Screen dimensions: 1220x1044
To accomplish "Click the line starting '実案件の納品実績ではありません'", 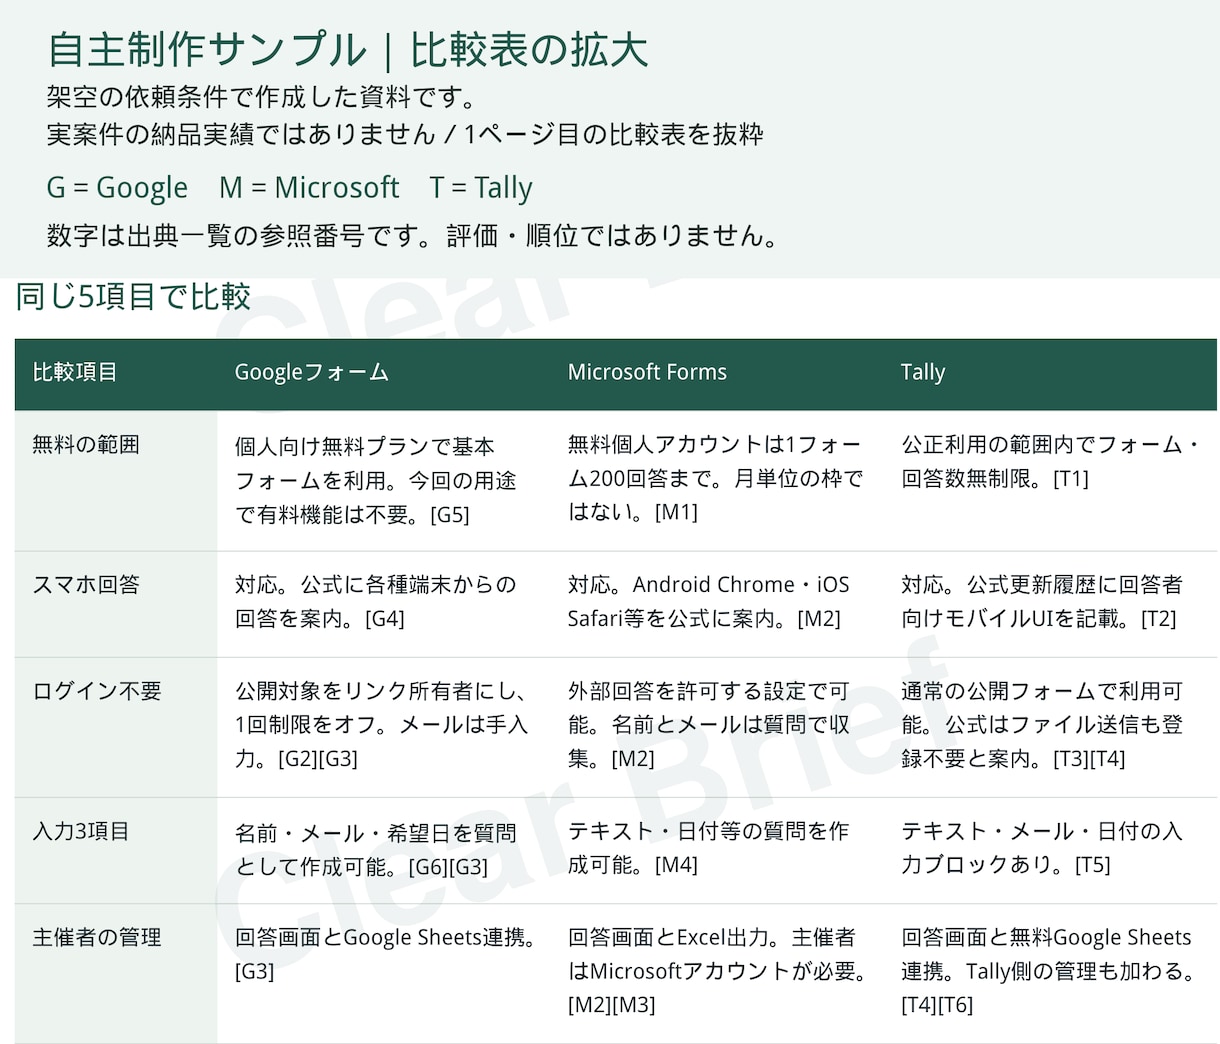I will [x=405, y=134].
